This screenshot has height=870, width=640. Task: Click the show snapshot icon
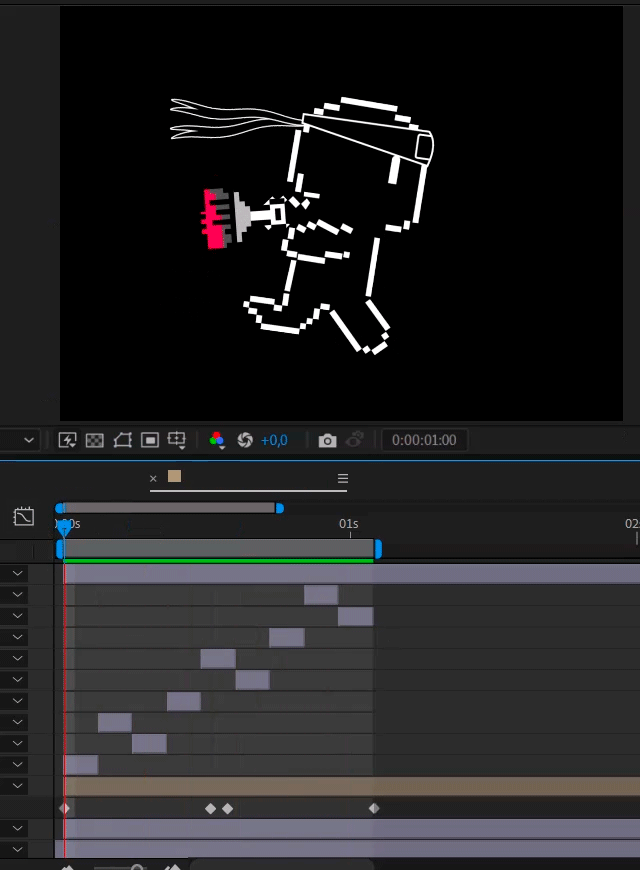(x=354, y=440)
